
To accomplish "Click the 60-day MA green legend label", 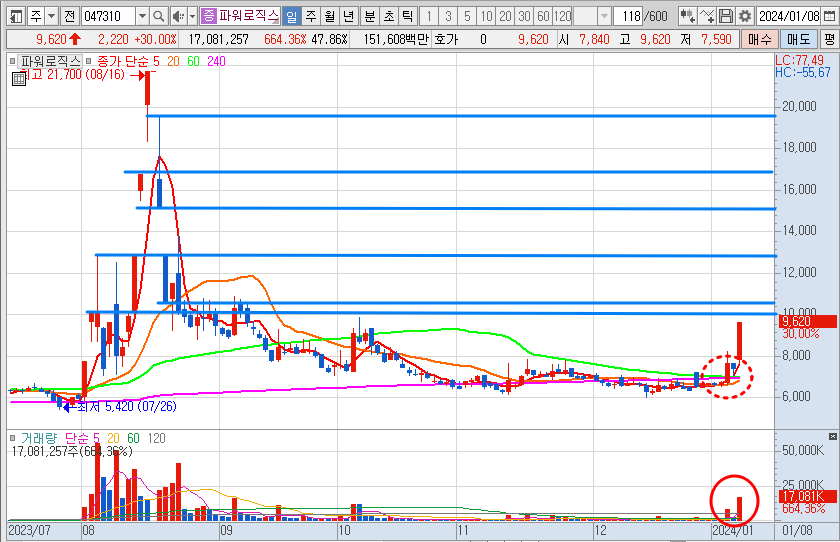I will (193, 62).
